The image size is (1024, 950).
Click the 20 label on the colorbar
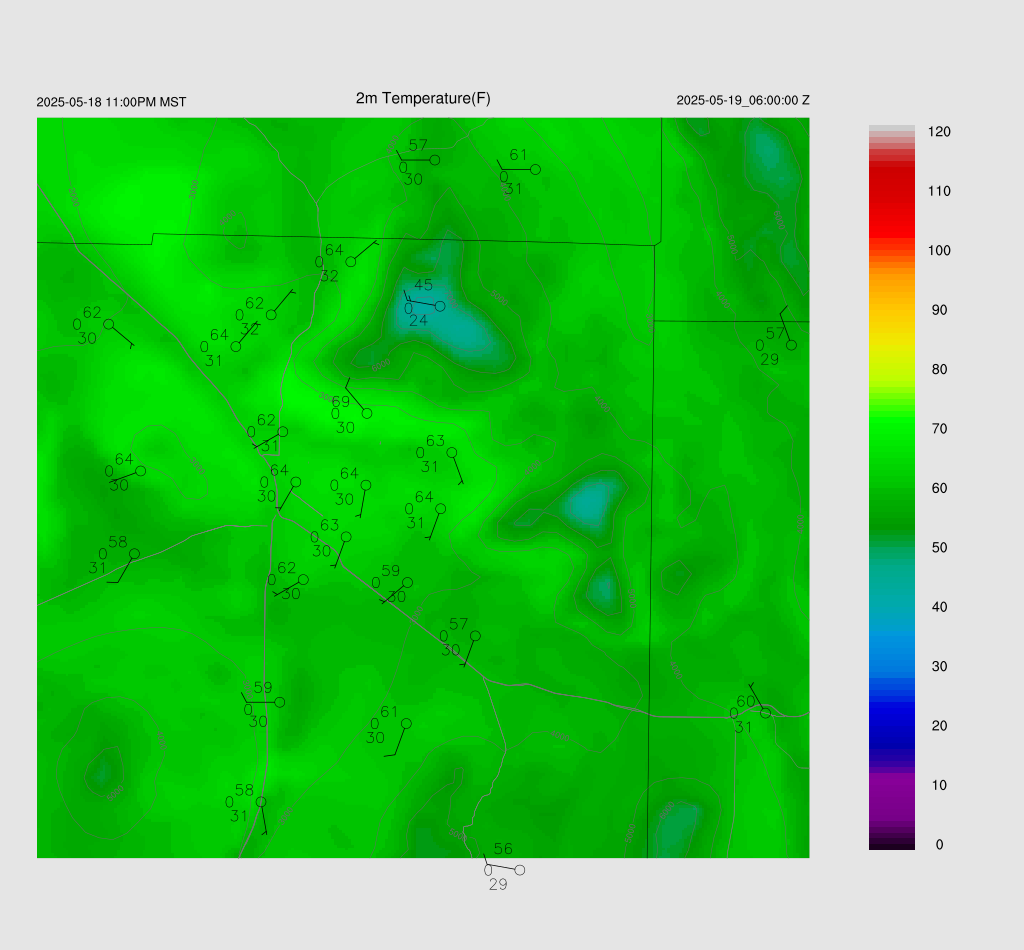pyautogui.click(x=939, y=726)
